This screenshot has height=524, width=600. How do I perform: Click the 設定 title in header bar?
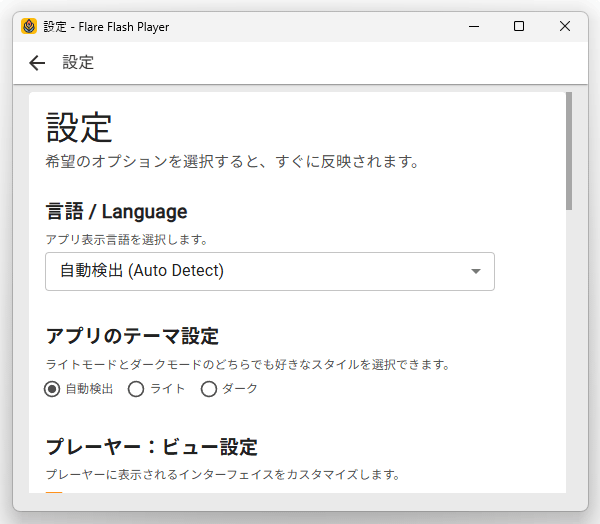click(78, 62)
